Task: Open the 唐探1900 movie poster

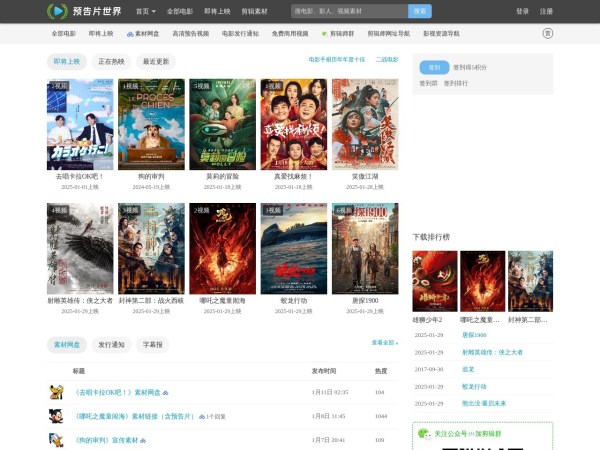Action: pyautogui.click(x=365, y=249)
